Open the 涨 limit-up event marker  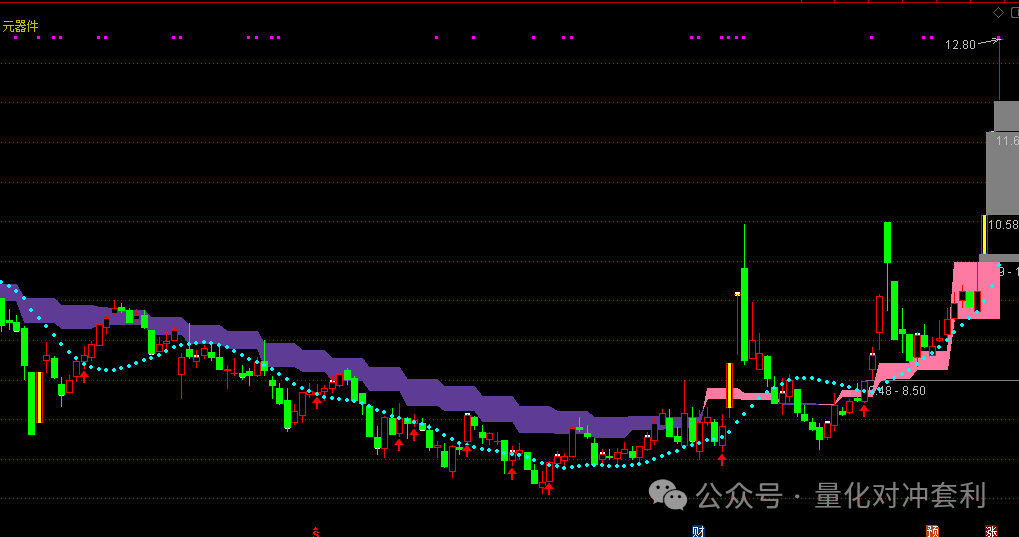click(x=991, y=531)
